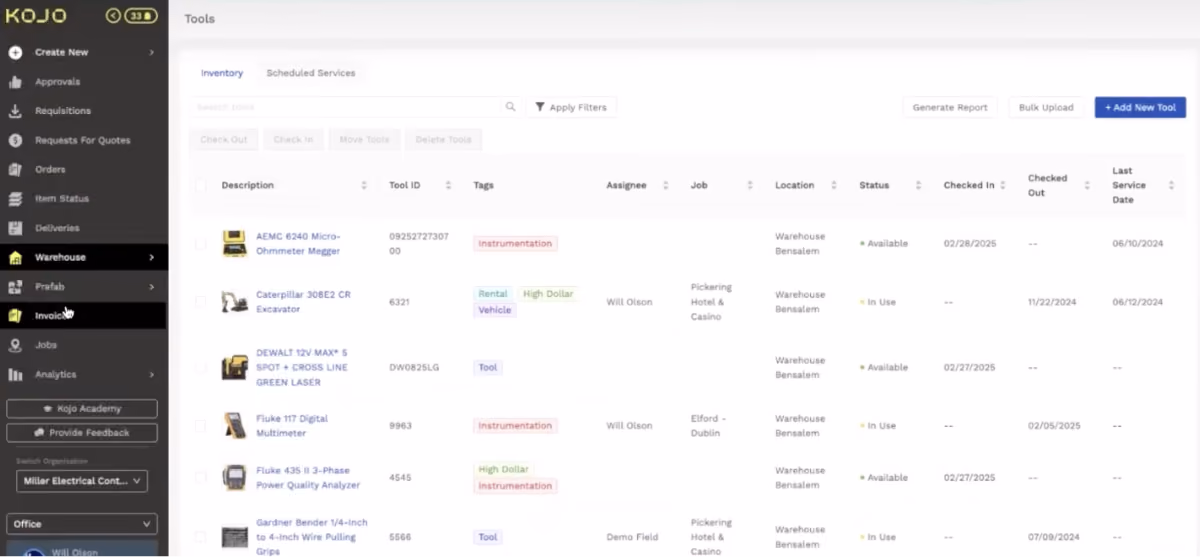Sort by Job column arrows
This screenshot has height=557, width=1200.
click(749, 185)
